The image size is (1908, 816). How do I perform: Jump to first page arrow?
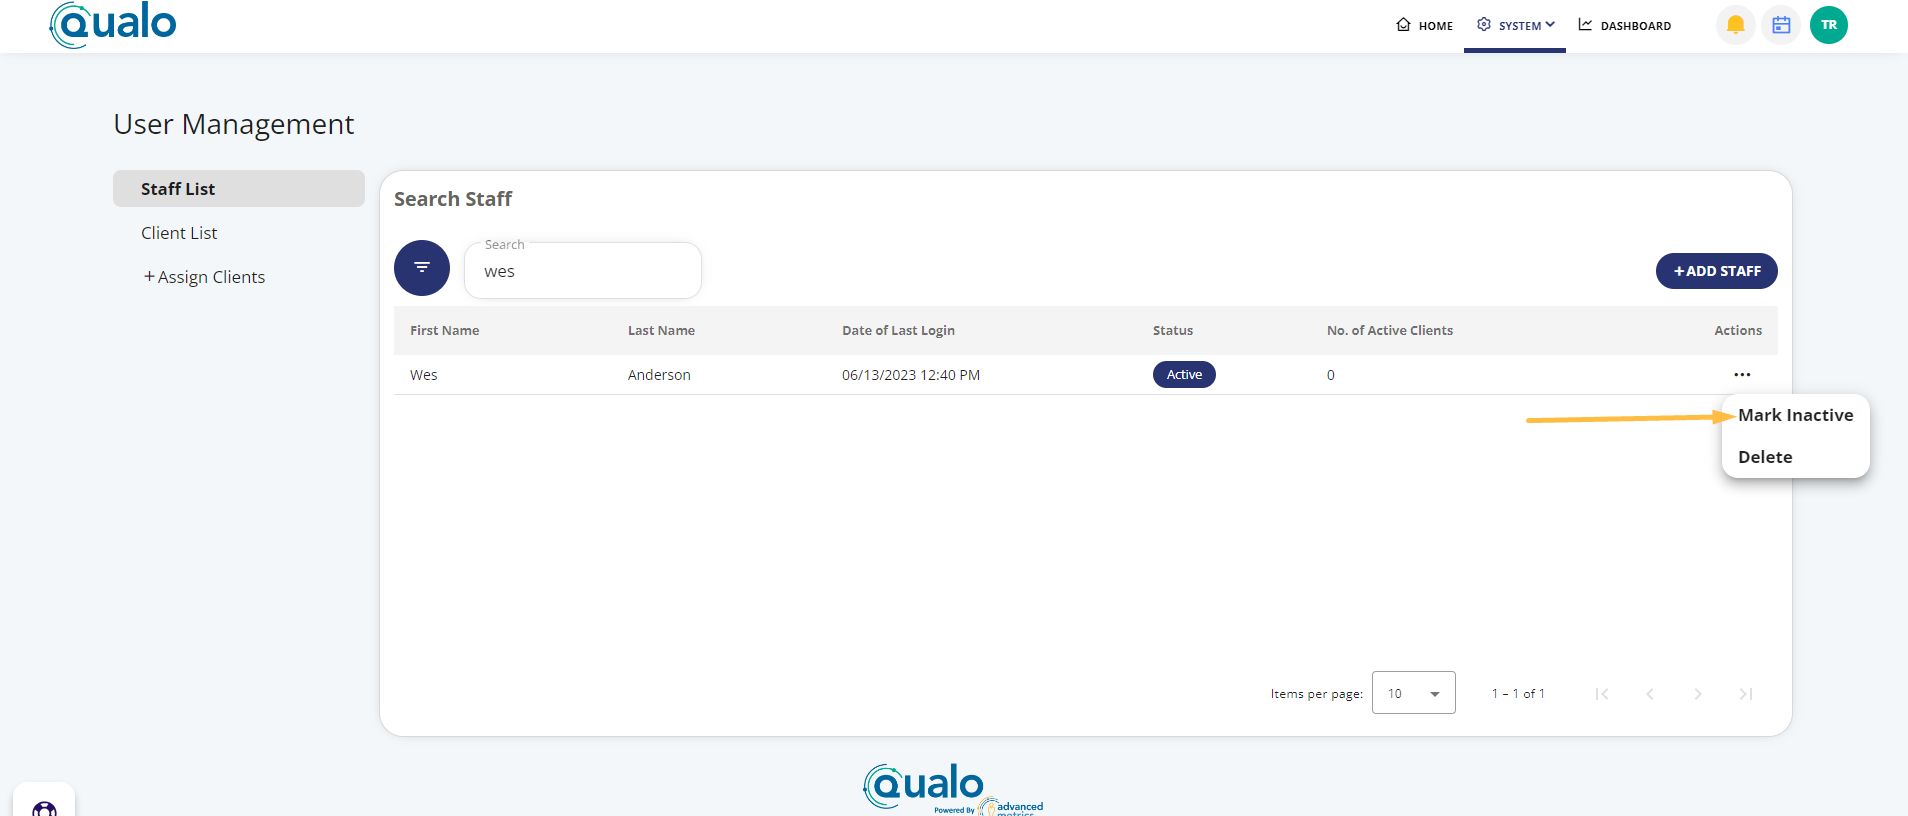1602,694
